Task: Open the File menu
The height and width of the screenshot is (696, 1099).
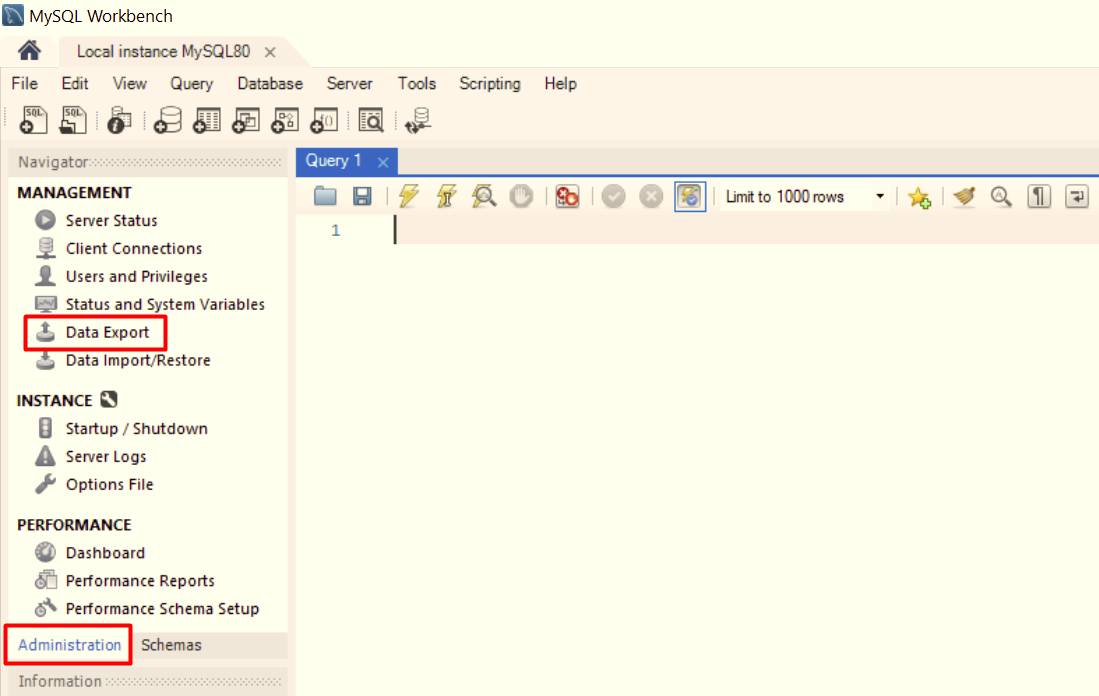Action: coord(25,83)
